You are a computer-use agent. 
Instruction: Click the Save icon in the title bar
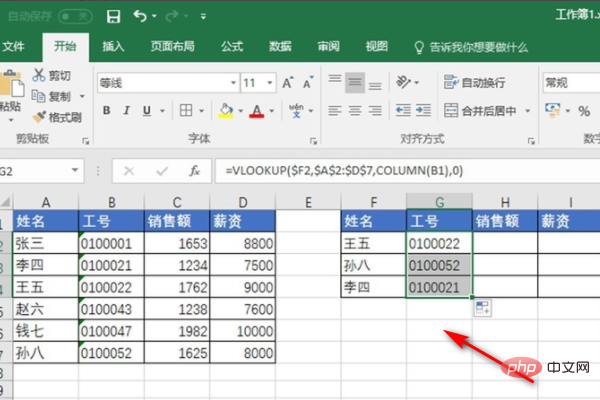[x=113, y=16]
